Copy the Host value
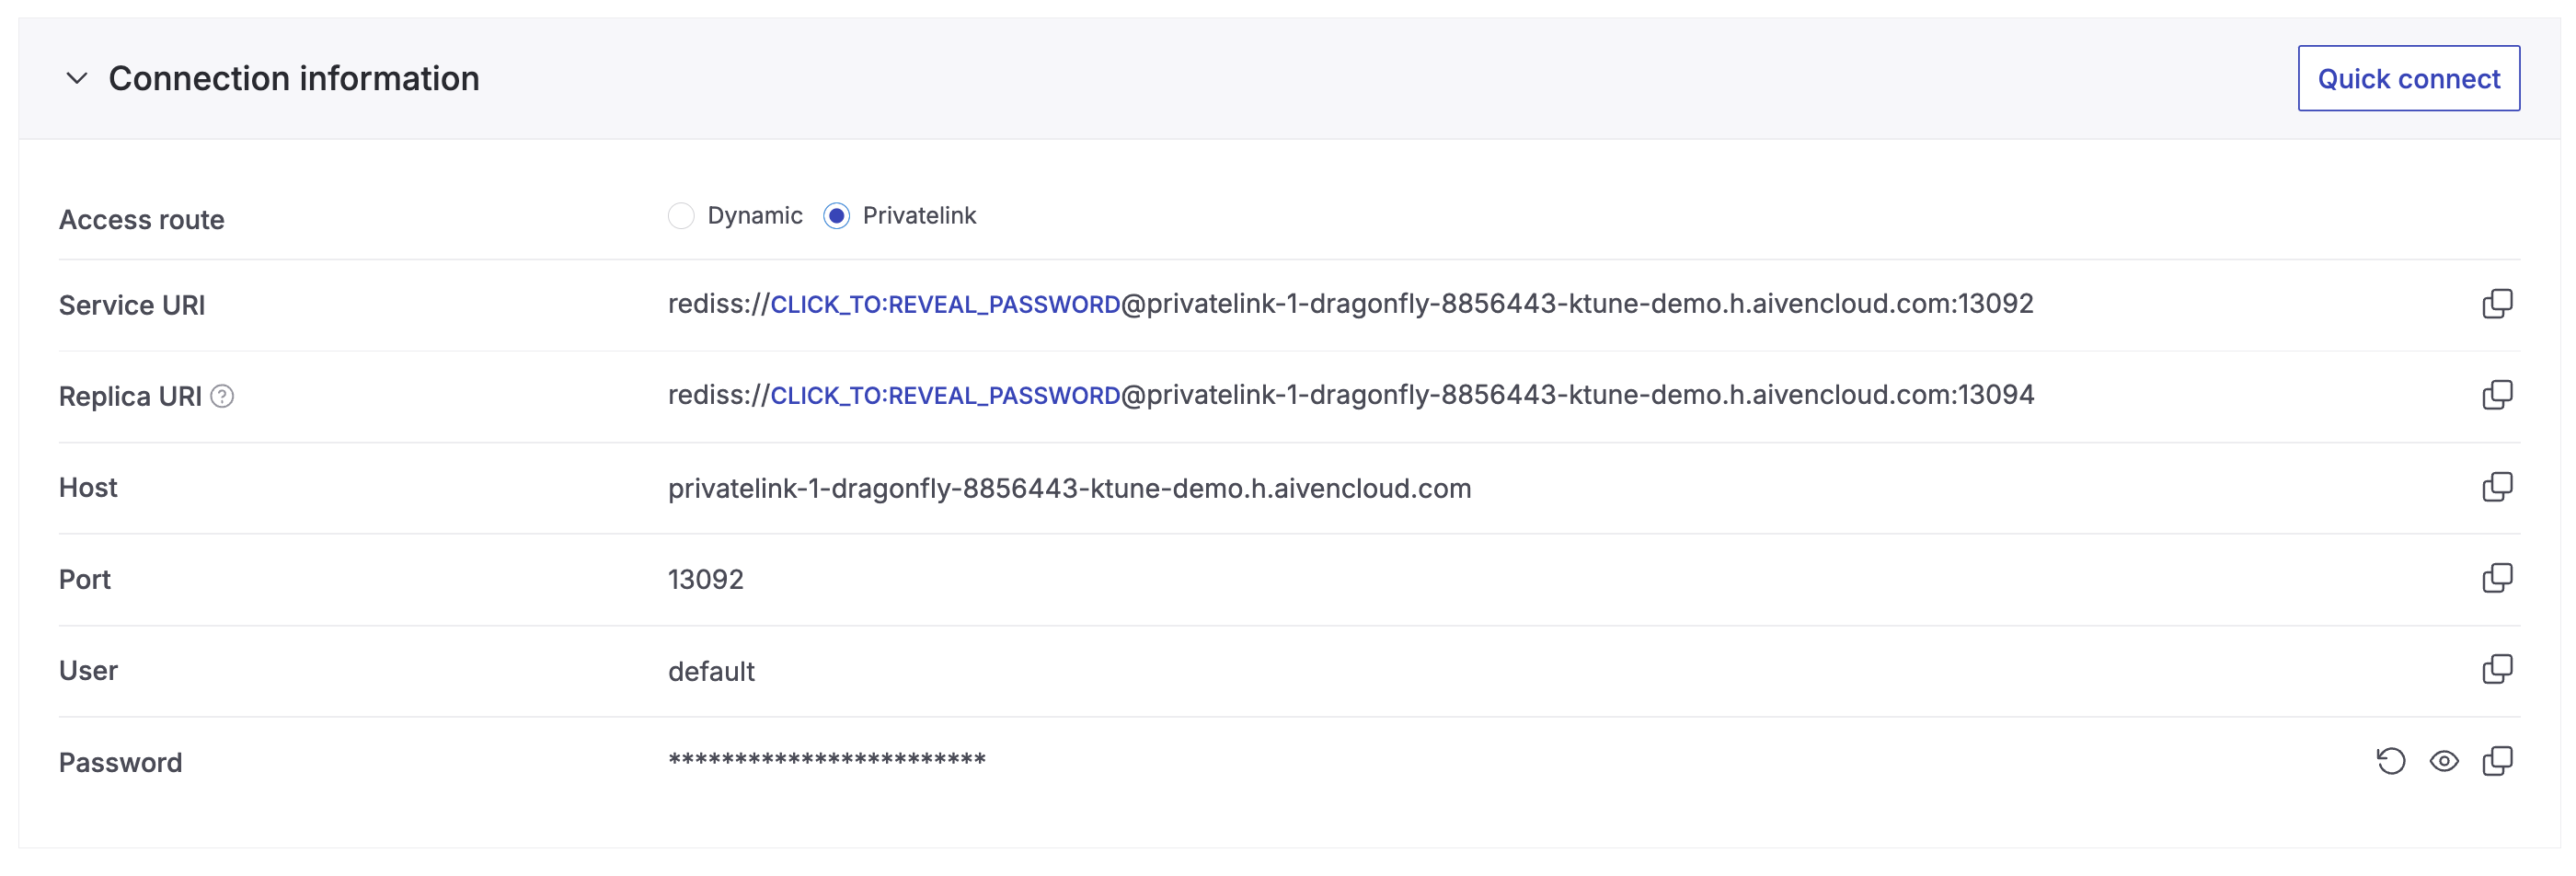Viewport: 2576px width, 876px height. [2498, 487]
